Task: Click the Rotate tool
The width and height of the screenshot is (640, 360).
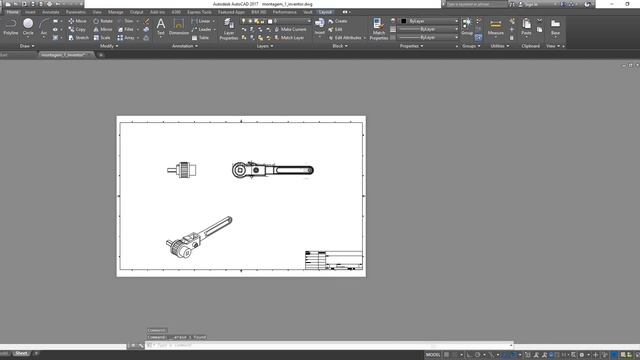Action: pyautogui.click(x=102, y=21)
